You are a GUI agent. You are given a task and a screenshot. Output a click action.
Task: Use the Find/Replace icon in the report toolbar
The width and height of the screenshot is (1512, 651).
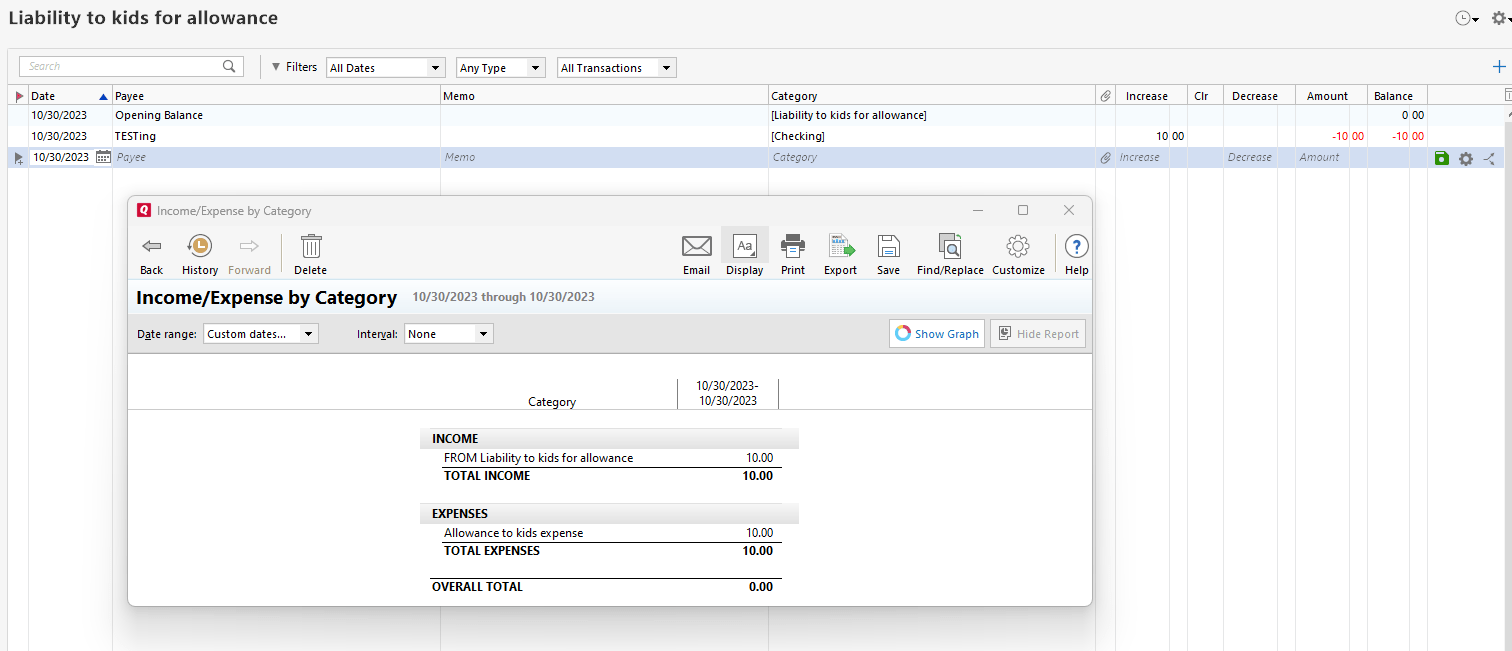pos(948,253)
